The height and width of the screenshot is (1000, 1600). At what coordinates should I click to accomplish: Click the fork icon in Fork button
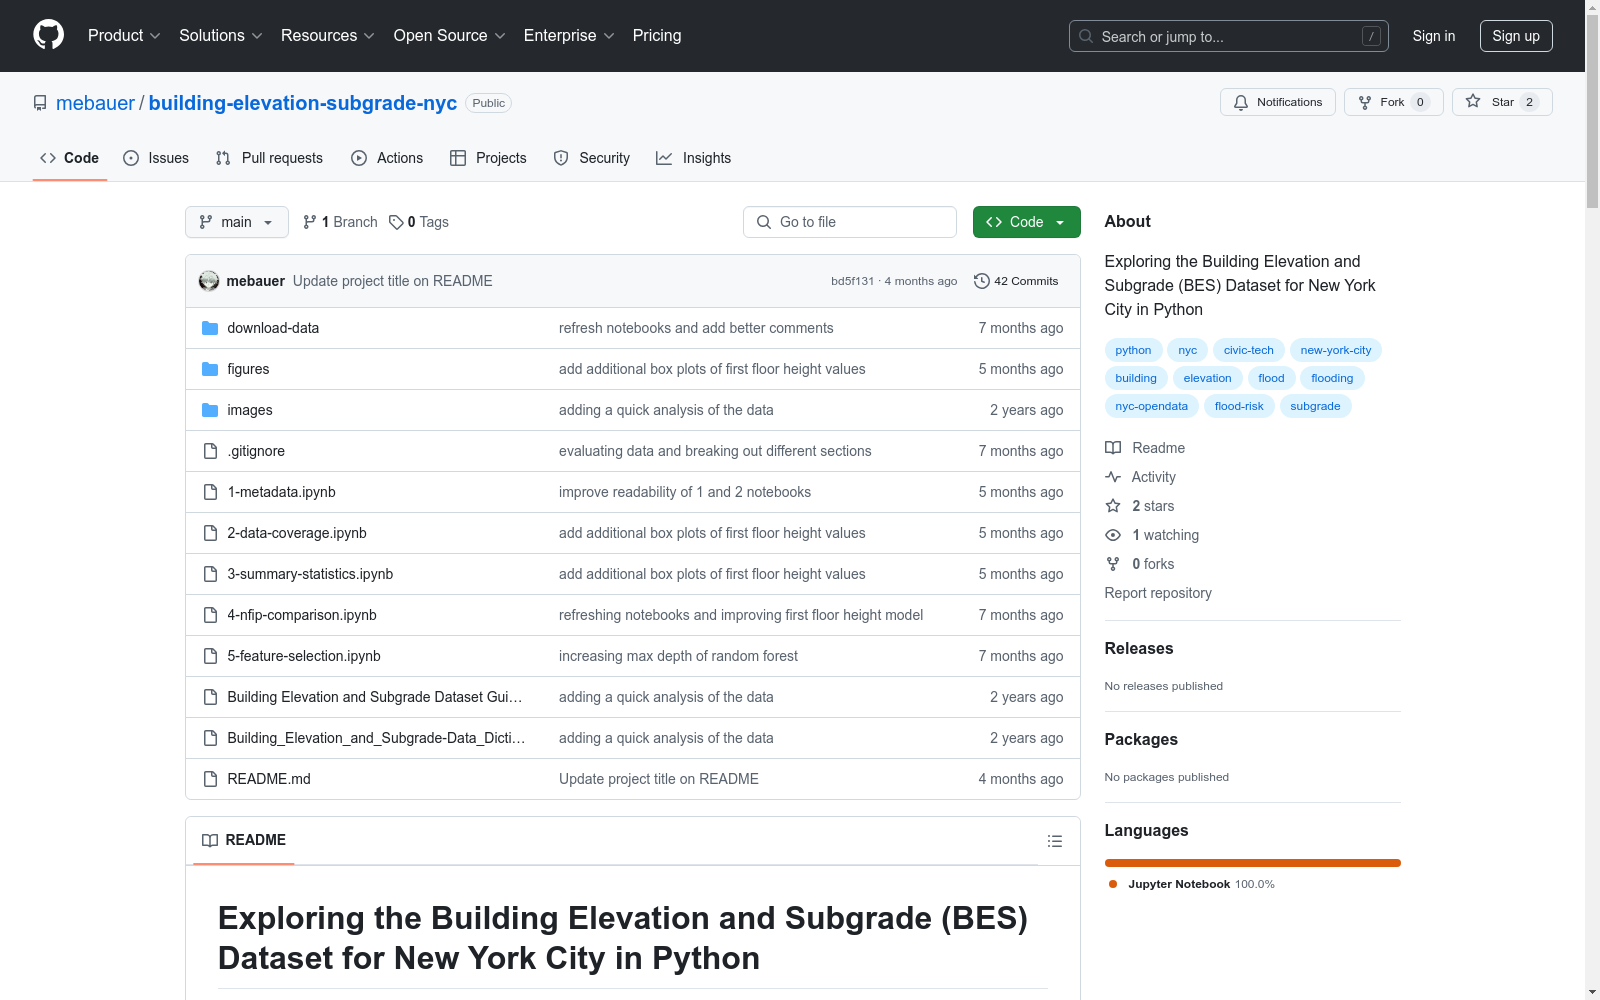coord(1365,102)
